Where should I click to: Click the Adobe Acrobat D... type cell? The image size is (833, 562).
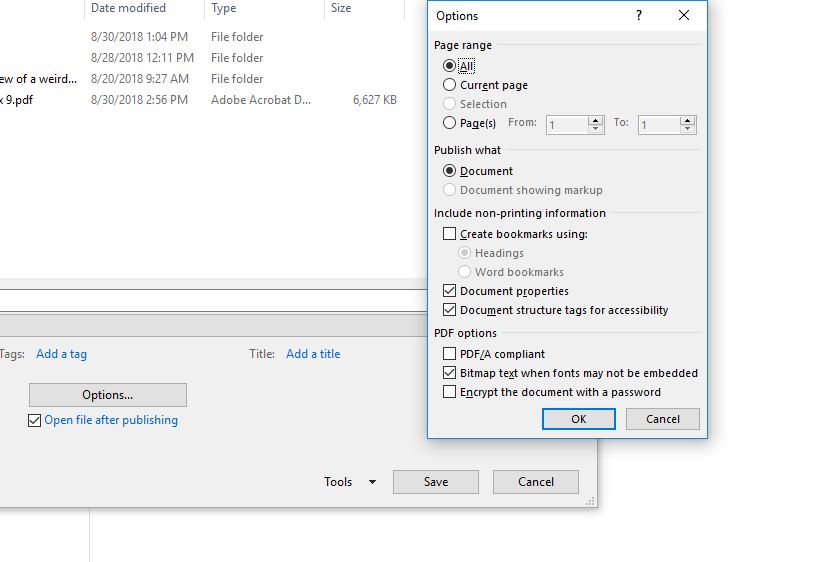(x=261, y=100)
